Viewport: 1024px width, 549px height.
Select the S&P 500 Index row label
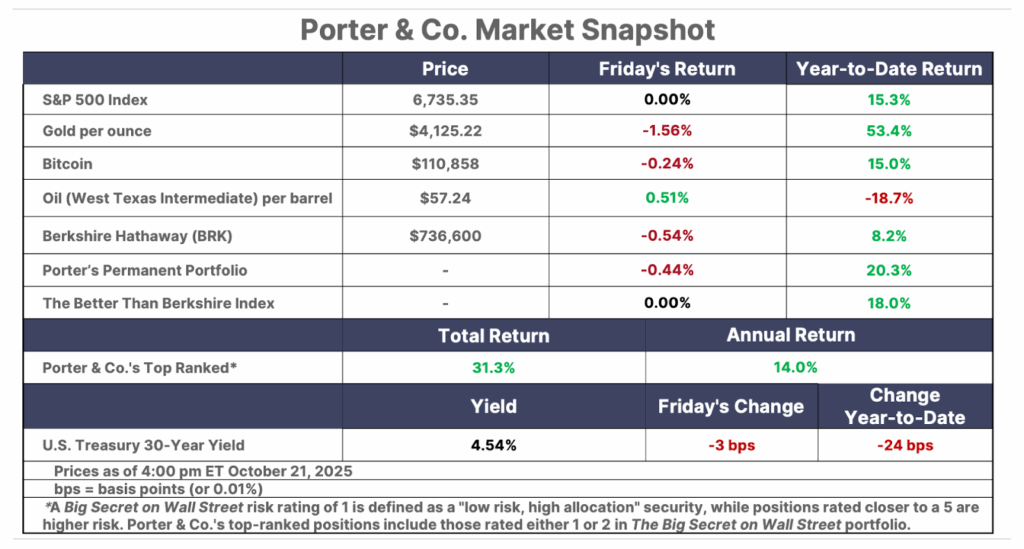[96, 100]
